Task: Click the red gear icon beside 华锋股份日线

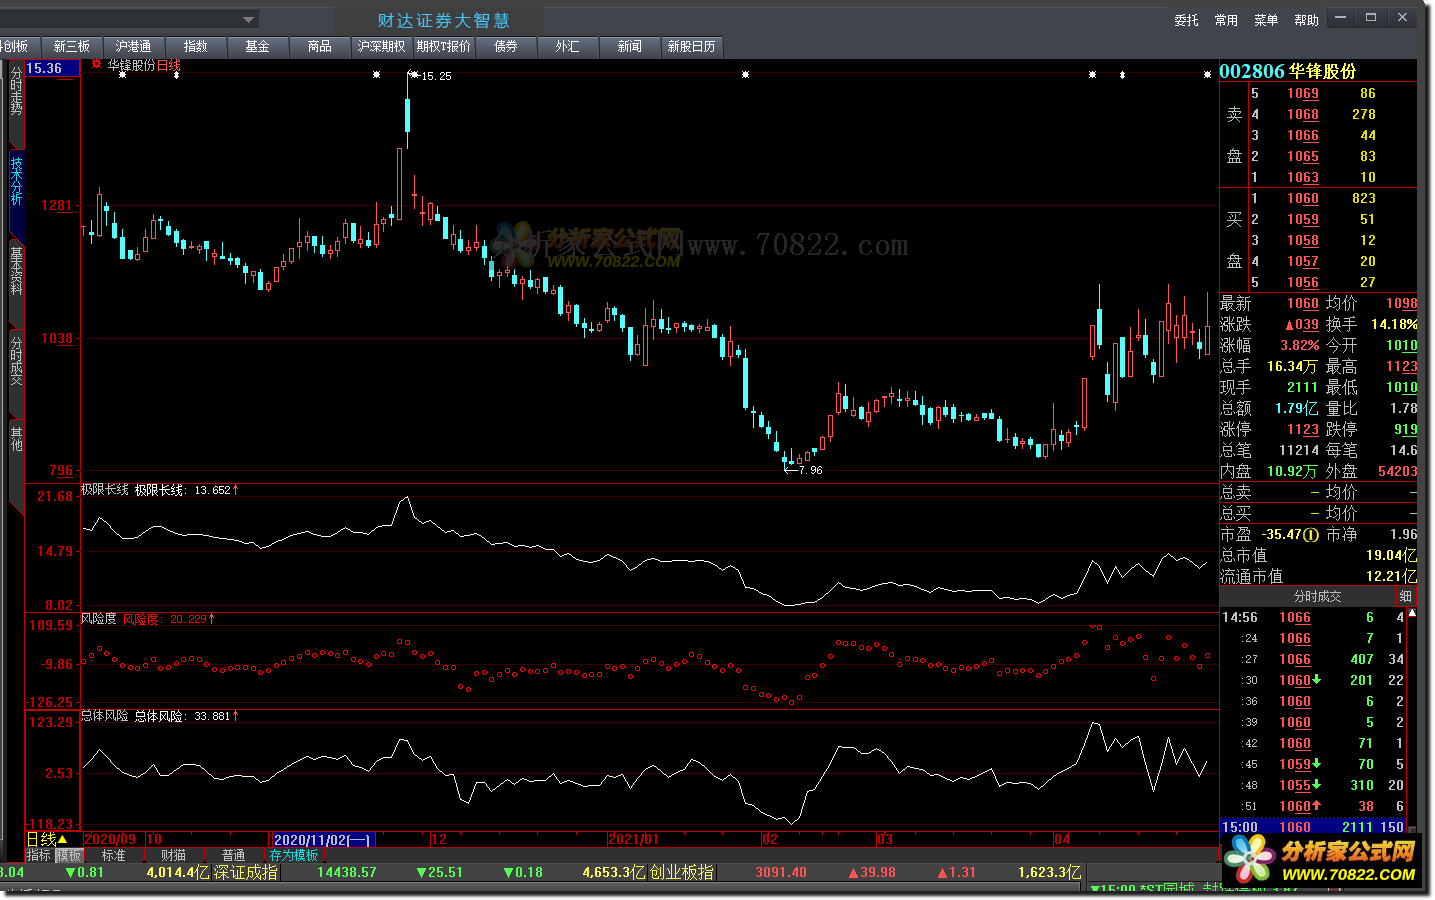Action: click(x=96, y=64)
